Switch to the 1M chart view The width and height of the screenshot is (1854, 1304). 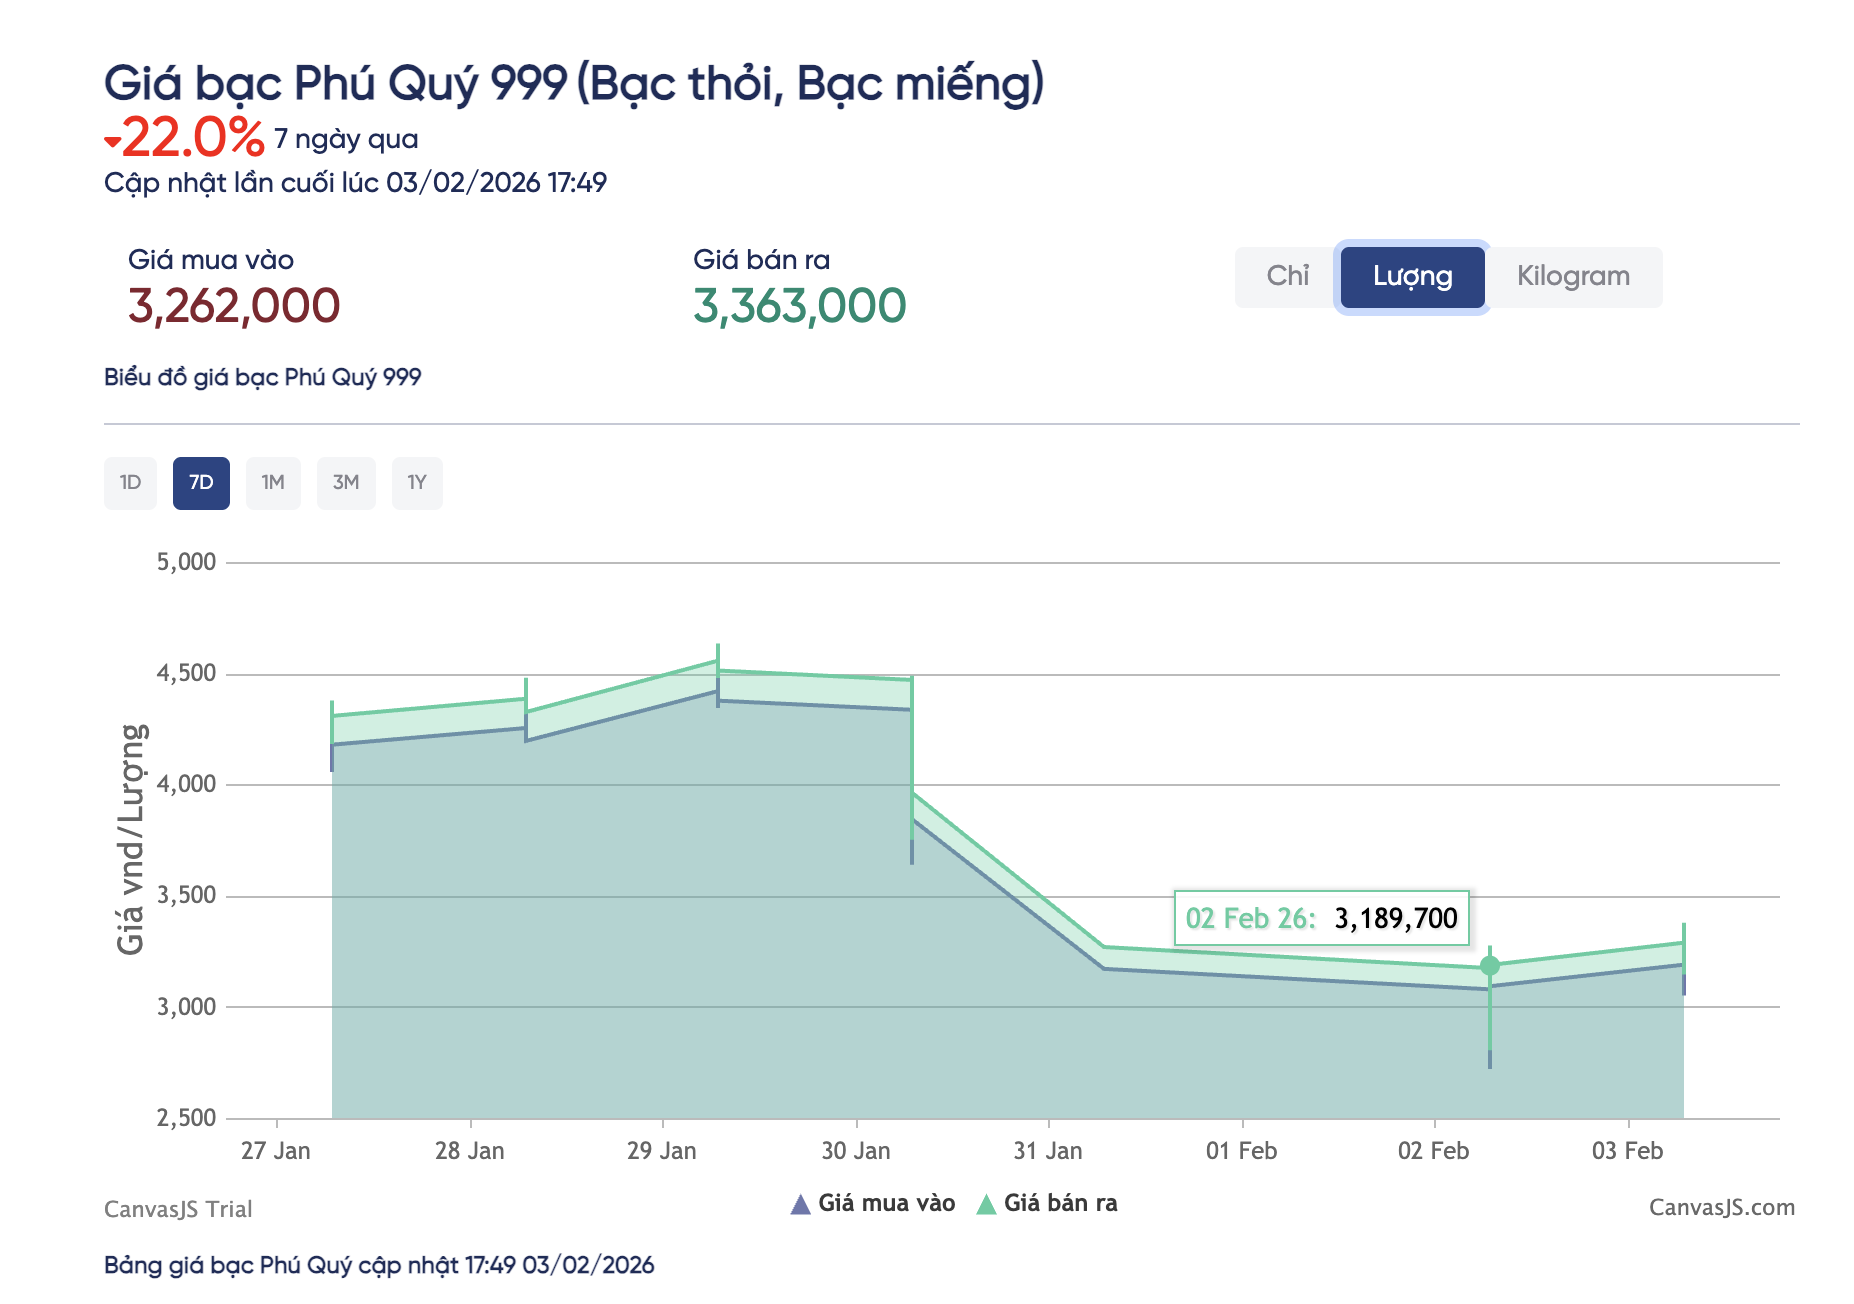273,482
